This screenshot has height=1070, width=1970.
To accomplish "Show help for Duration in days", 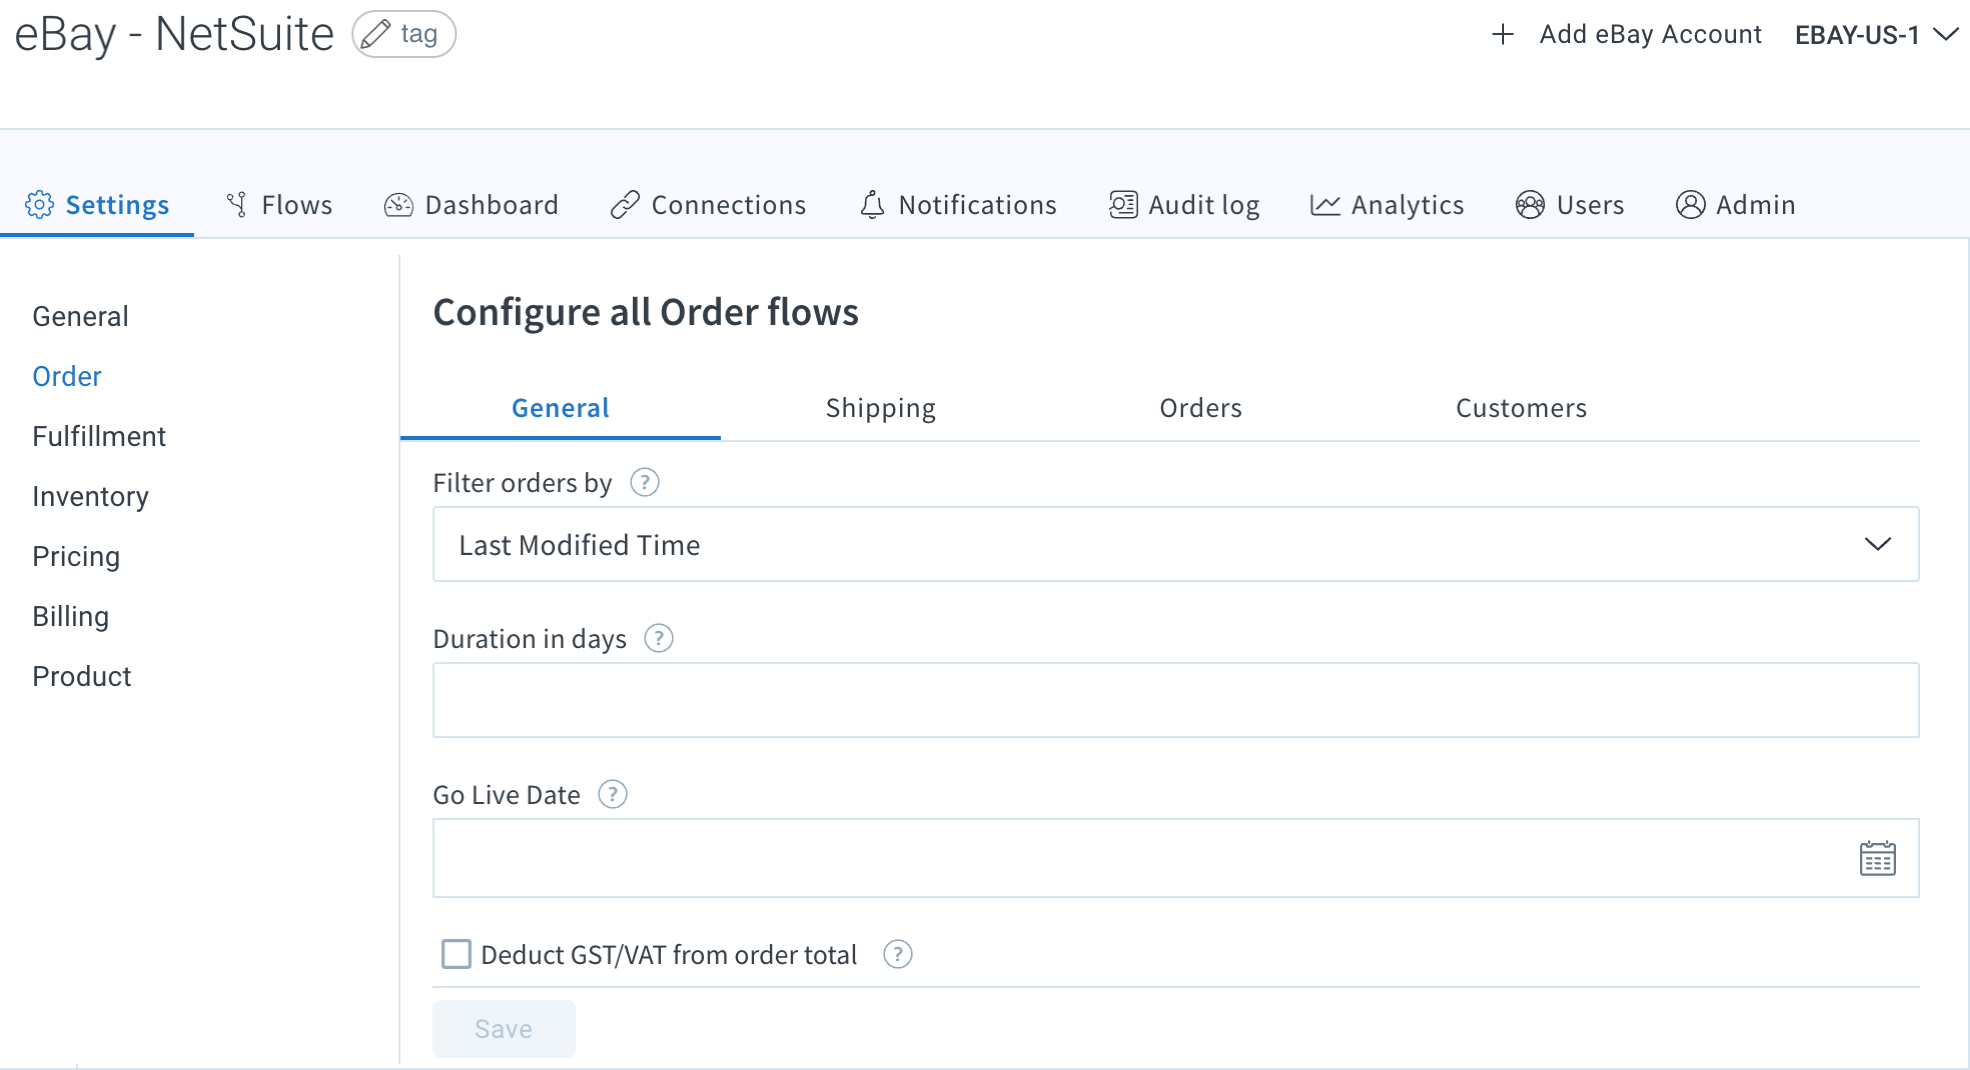I will 659,638.
